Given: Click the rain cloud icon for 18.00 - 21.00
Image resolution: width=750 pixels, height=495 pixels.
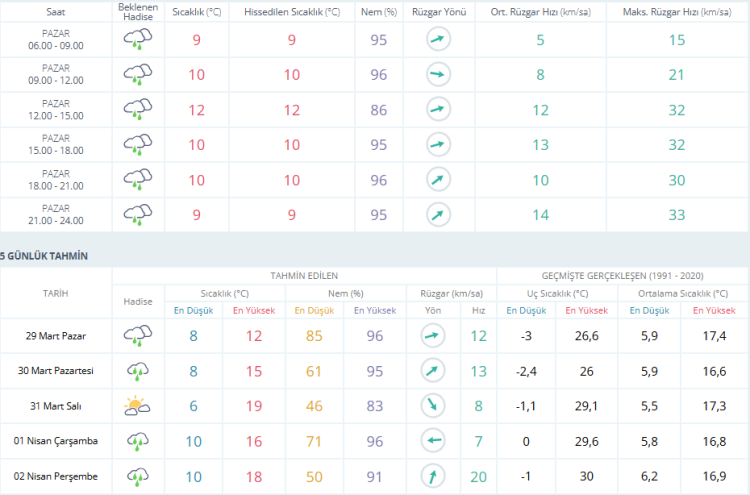Looking at the screenshot, I should tap(138, 180).
